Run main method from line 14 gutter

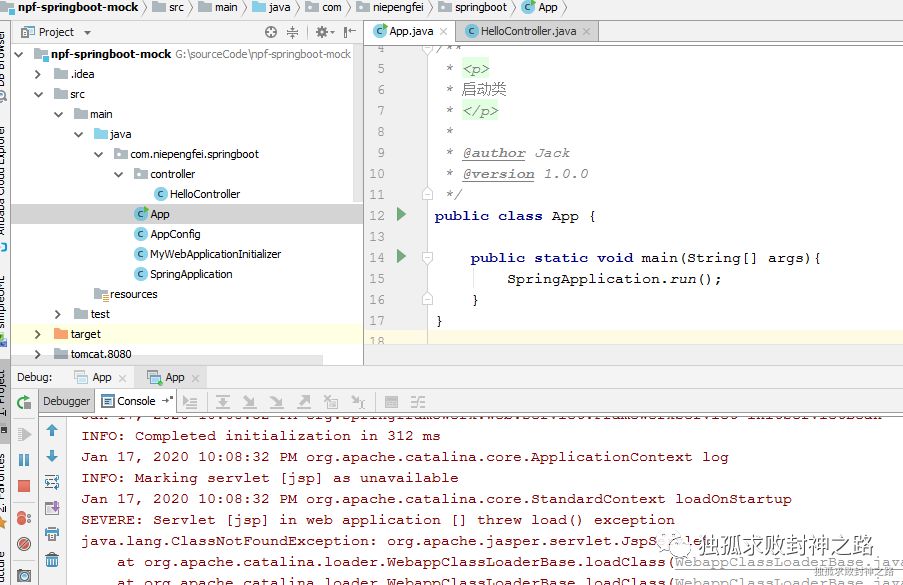pyautogui.click(x=401, y=256)
